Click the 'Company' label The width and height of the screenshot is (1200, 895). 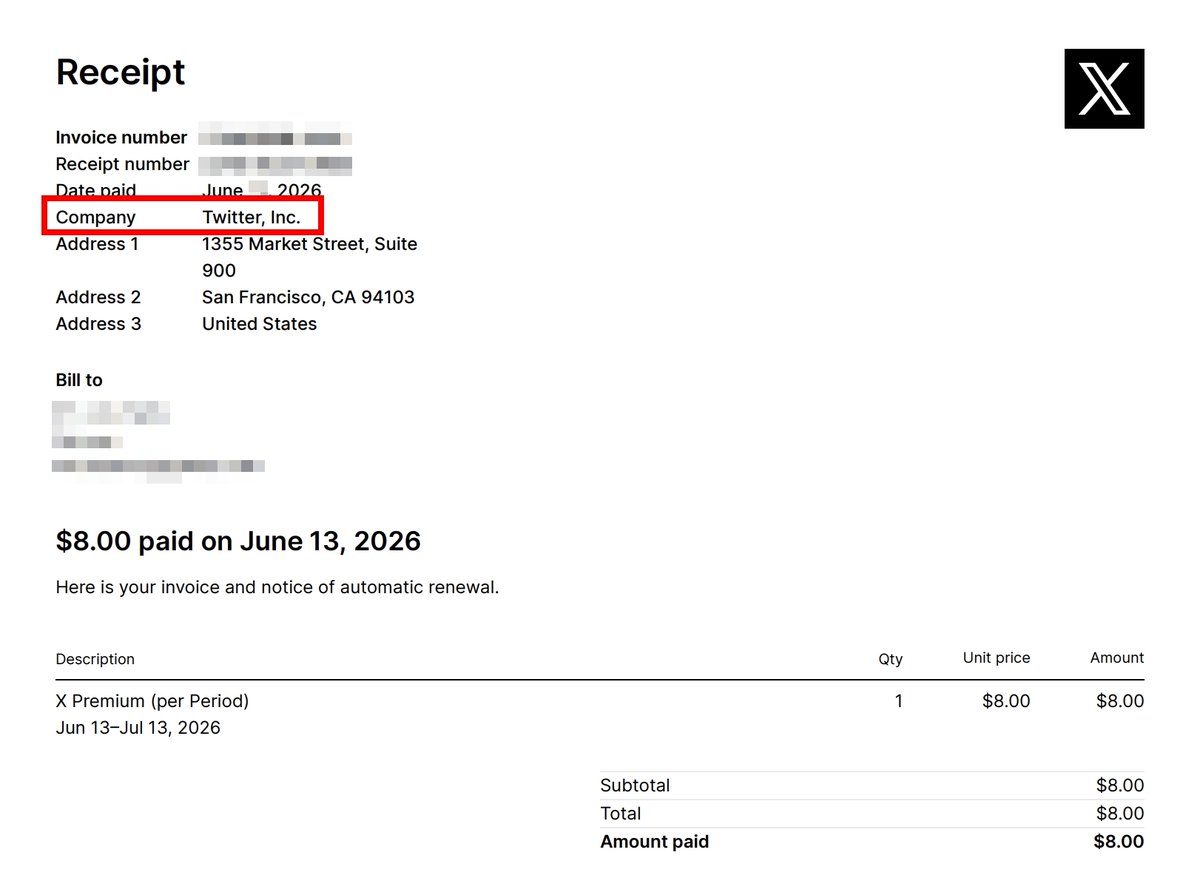(95, 217)
